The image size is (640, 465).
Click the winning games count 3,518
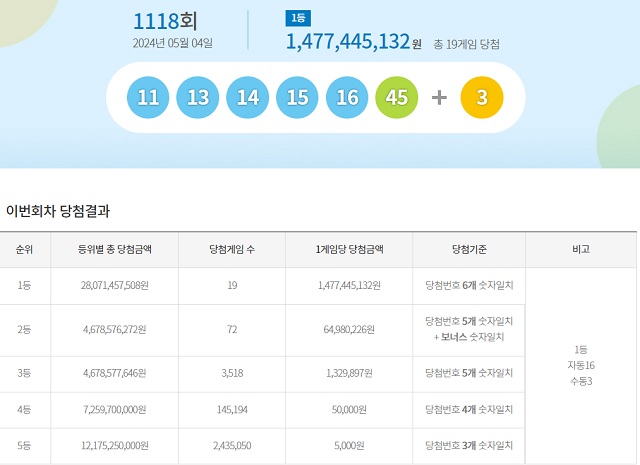pyautogui.click(x=232, y=373)
